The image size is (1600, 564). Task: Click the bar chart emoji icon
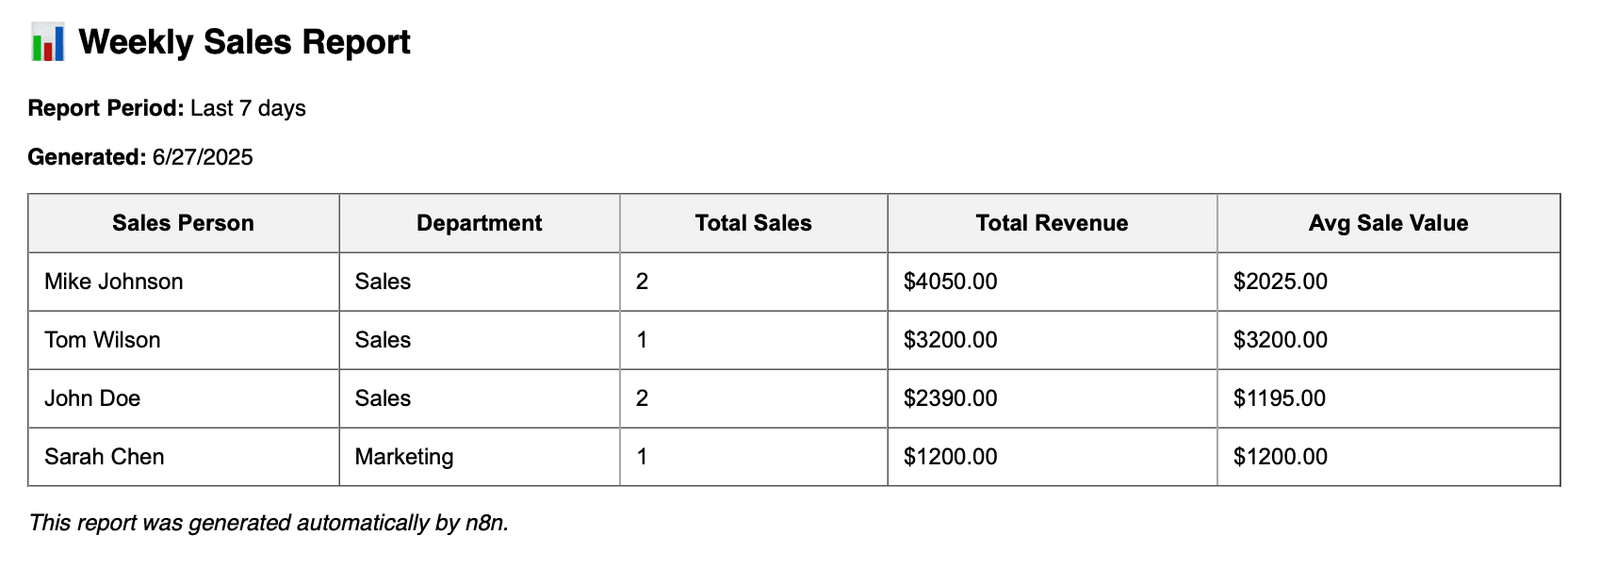click(47, 42)
